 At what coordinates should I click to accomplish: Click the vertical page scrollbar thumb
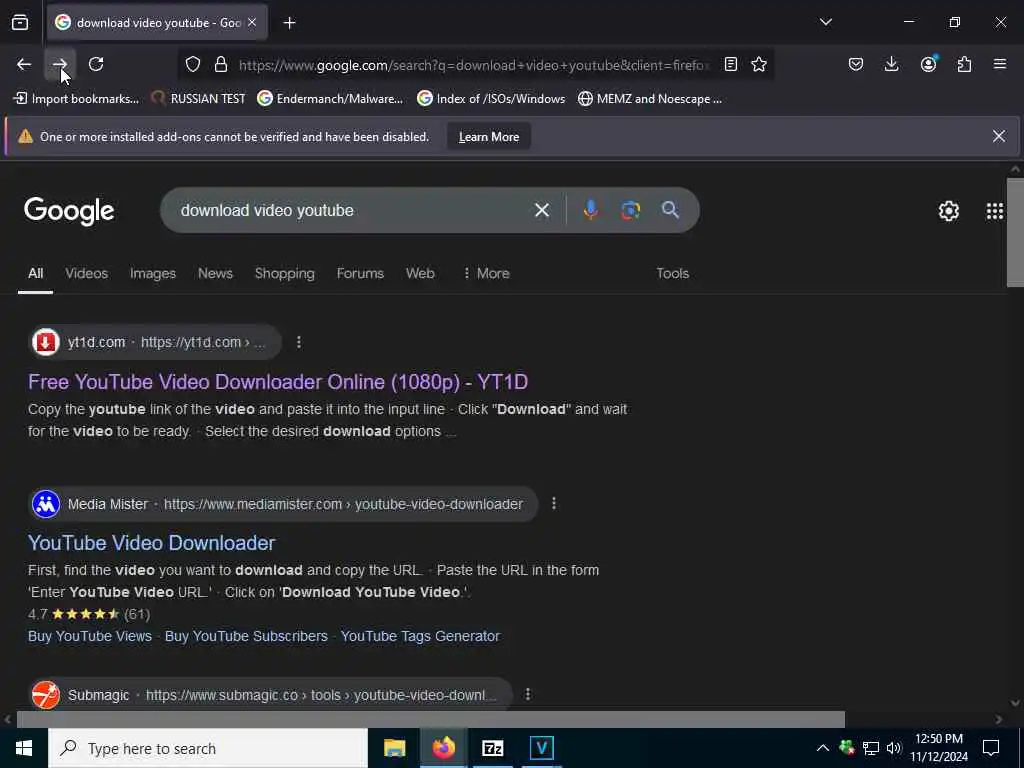pos(1015,232)
